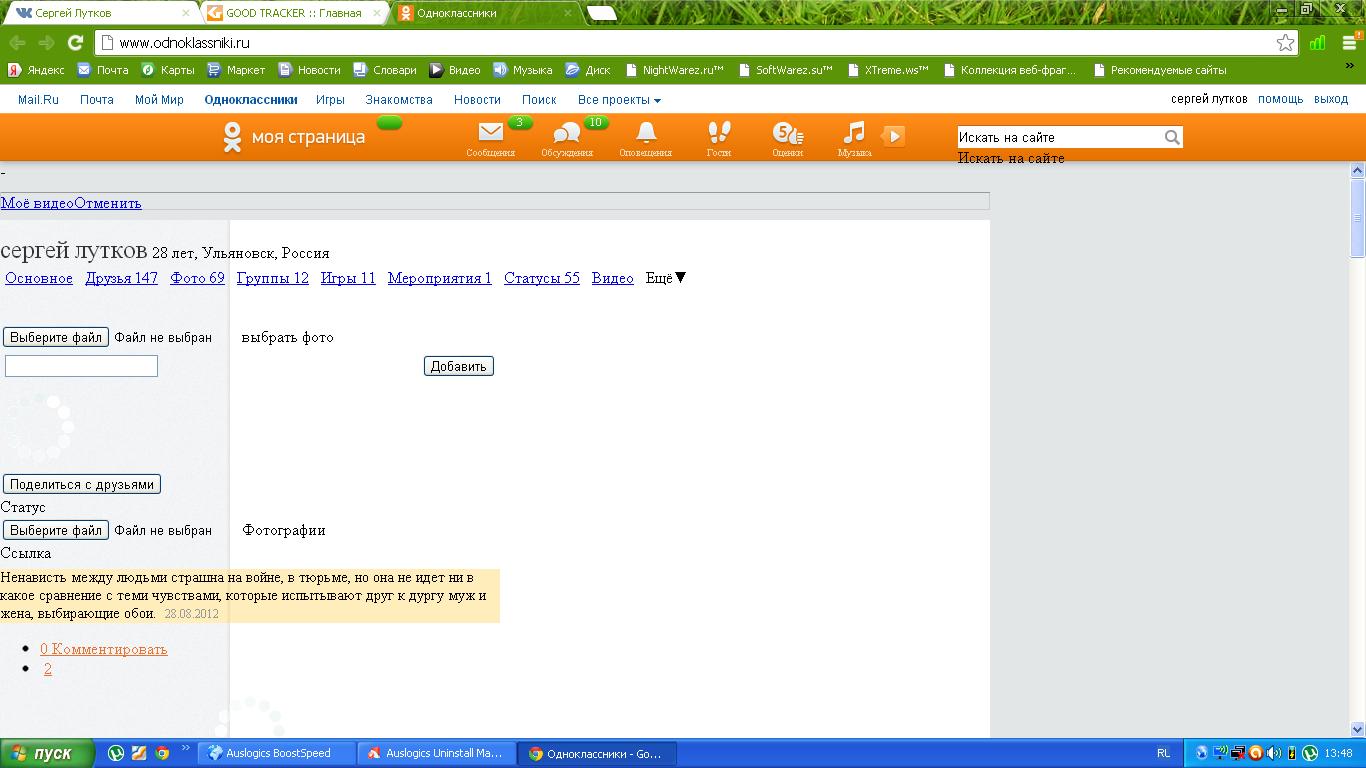The height and width of the screenshot is (768, 1366).
Task: Open the Музыка note icon
Action: [853, 133]
